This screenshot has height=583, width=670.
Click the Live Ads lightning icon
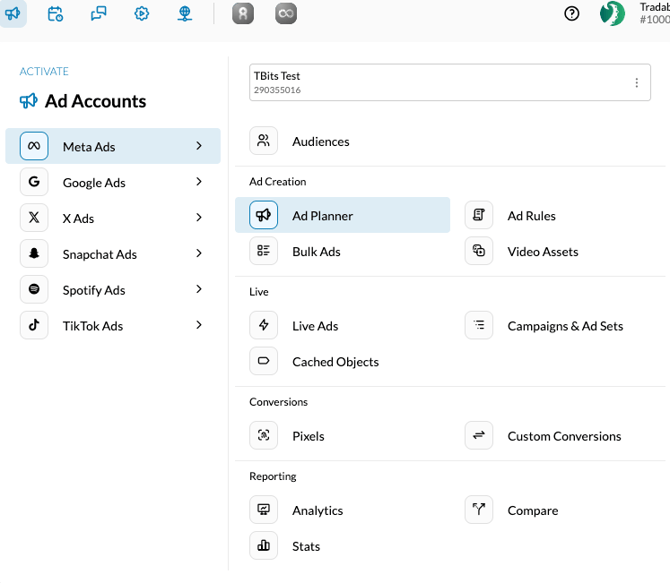point(264,326)
